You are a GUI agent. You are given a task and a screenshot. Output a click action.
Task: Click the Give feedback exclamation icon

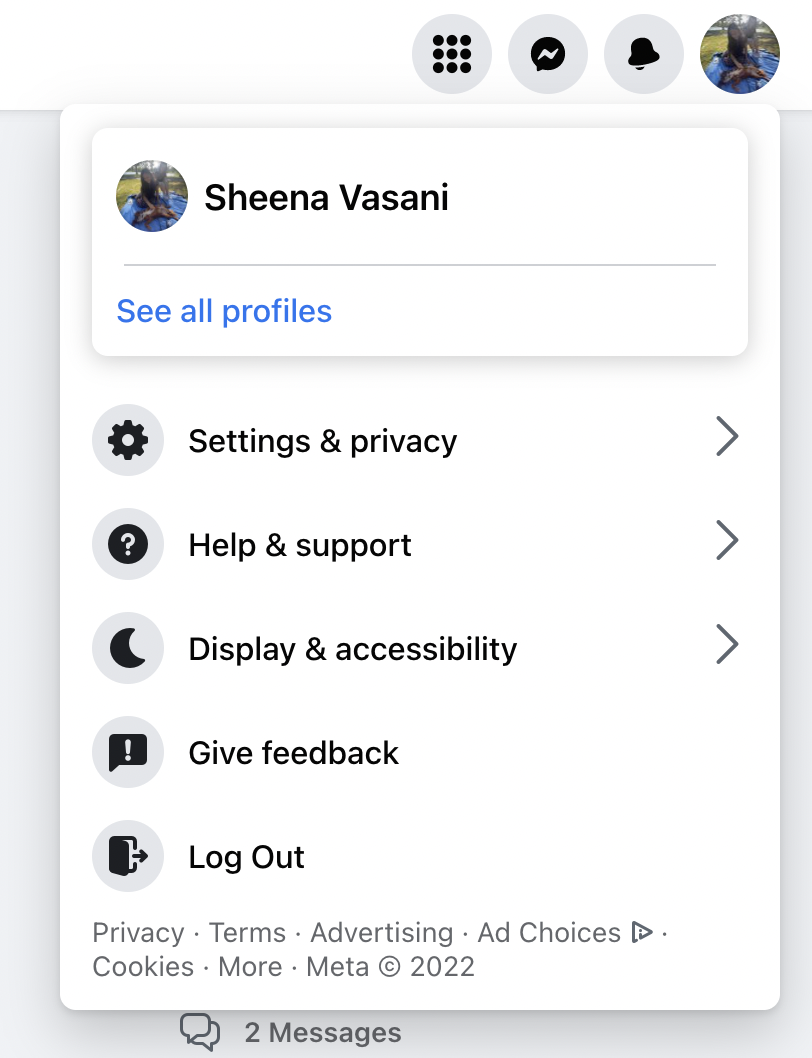pyautogui.click(x=128, y=752)
